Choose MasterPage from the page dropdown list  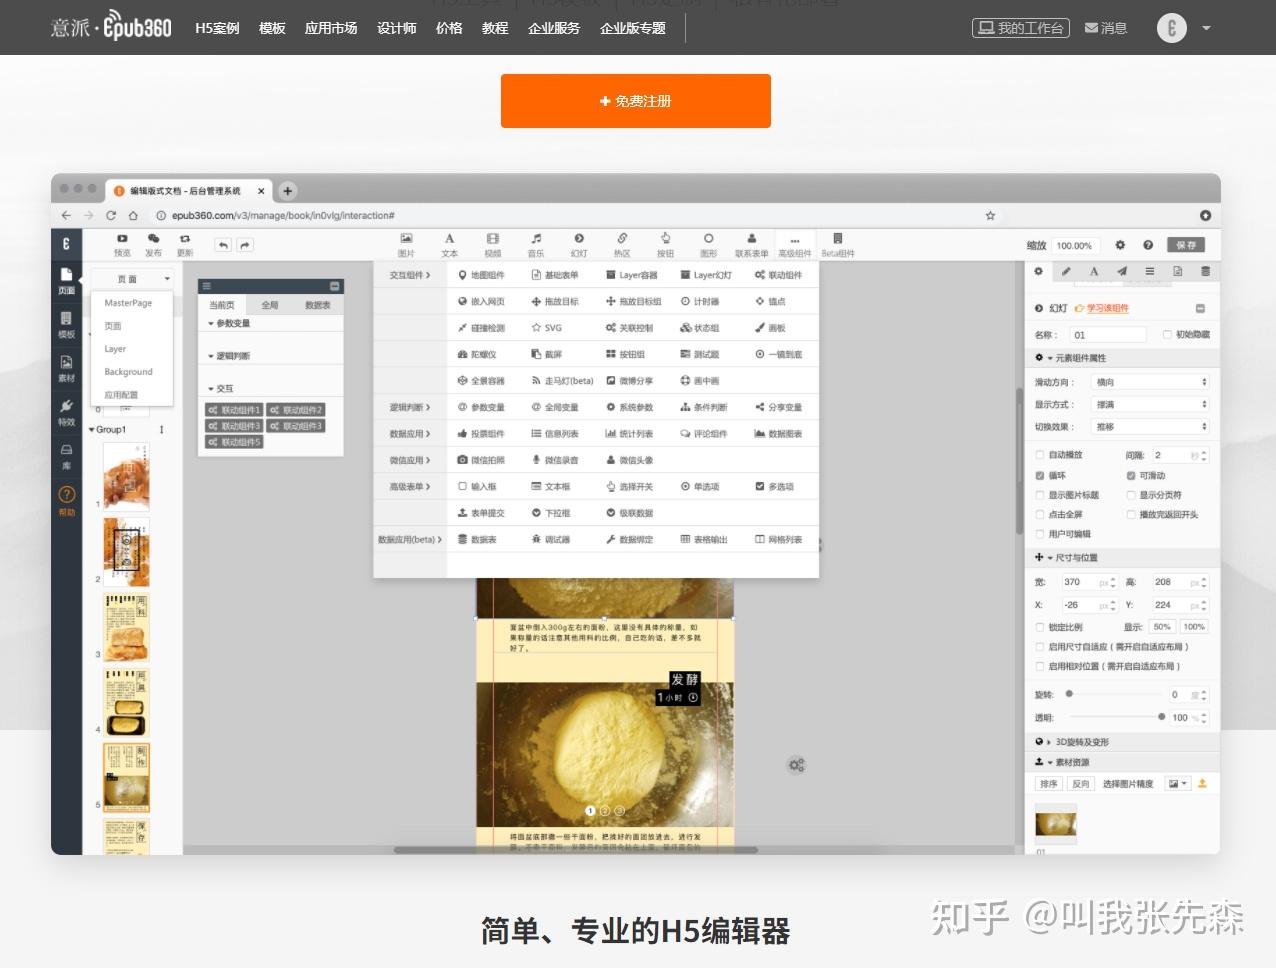[x=128, y=303]
